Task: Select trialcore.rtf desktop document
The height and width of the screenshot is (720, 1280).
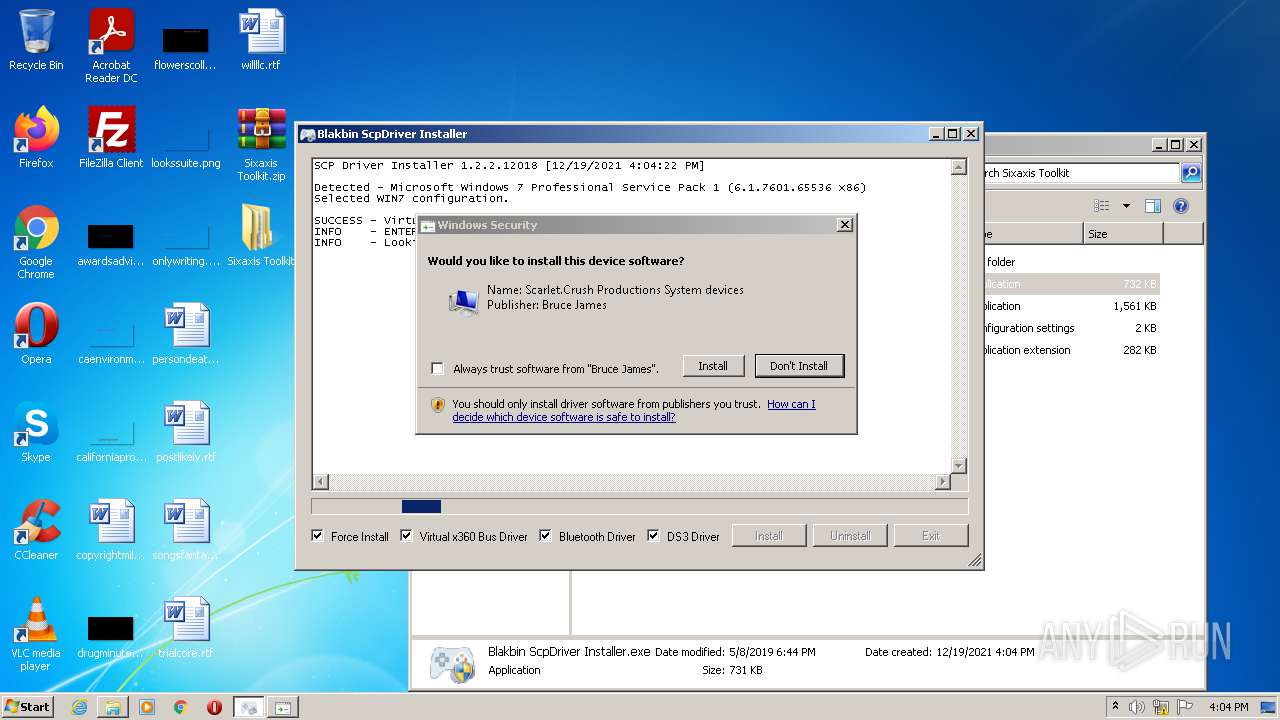Action: point(186,628)
